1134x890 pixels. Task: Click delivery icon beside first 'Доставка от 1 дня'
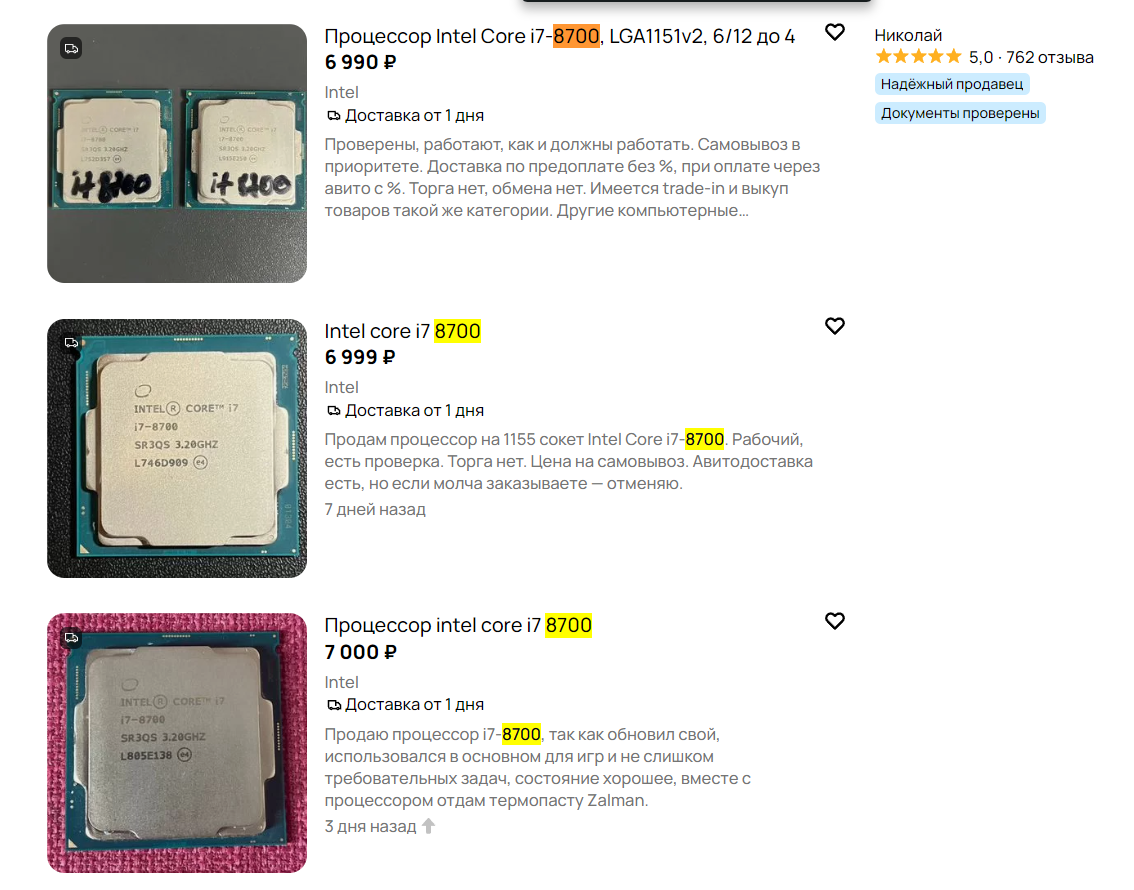pyautogui.click(x=333, y=116)
